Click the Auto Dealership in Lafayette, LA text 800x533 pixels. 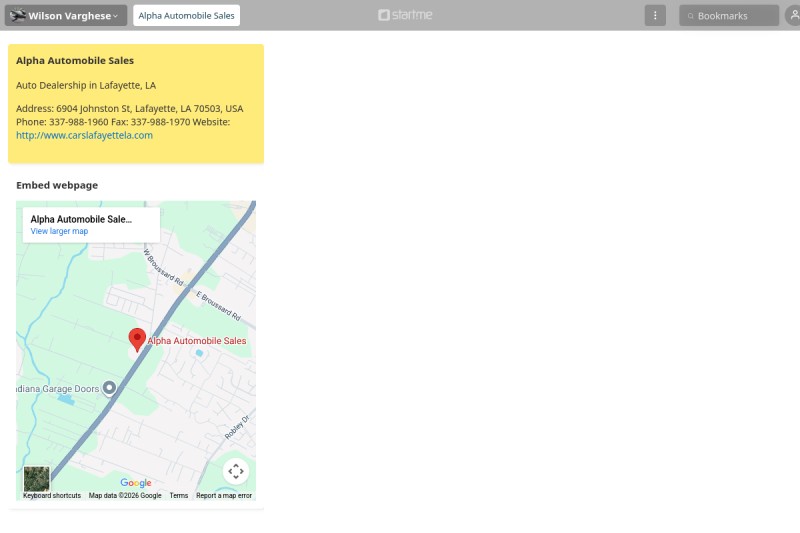(86, 85)
